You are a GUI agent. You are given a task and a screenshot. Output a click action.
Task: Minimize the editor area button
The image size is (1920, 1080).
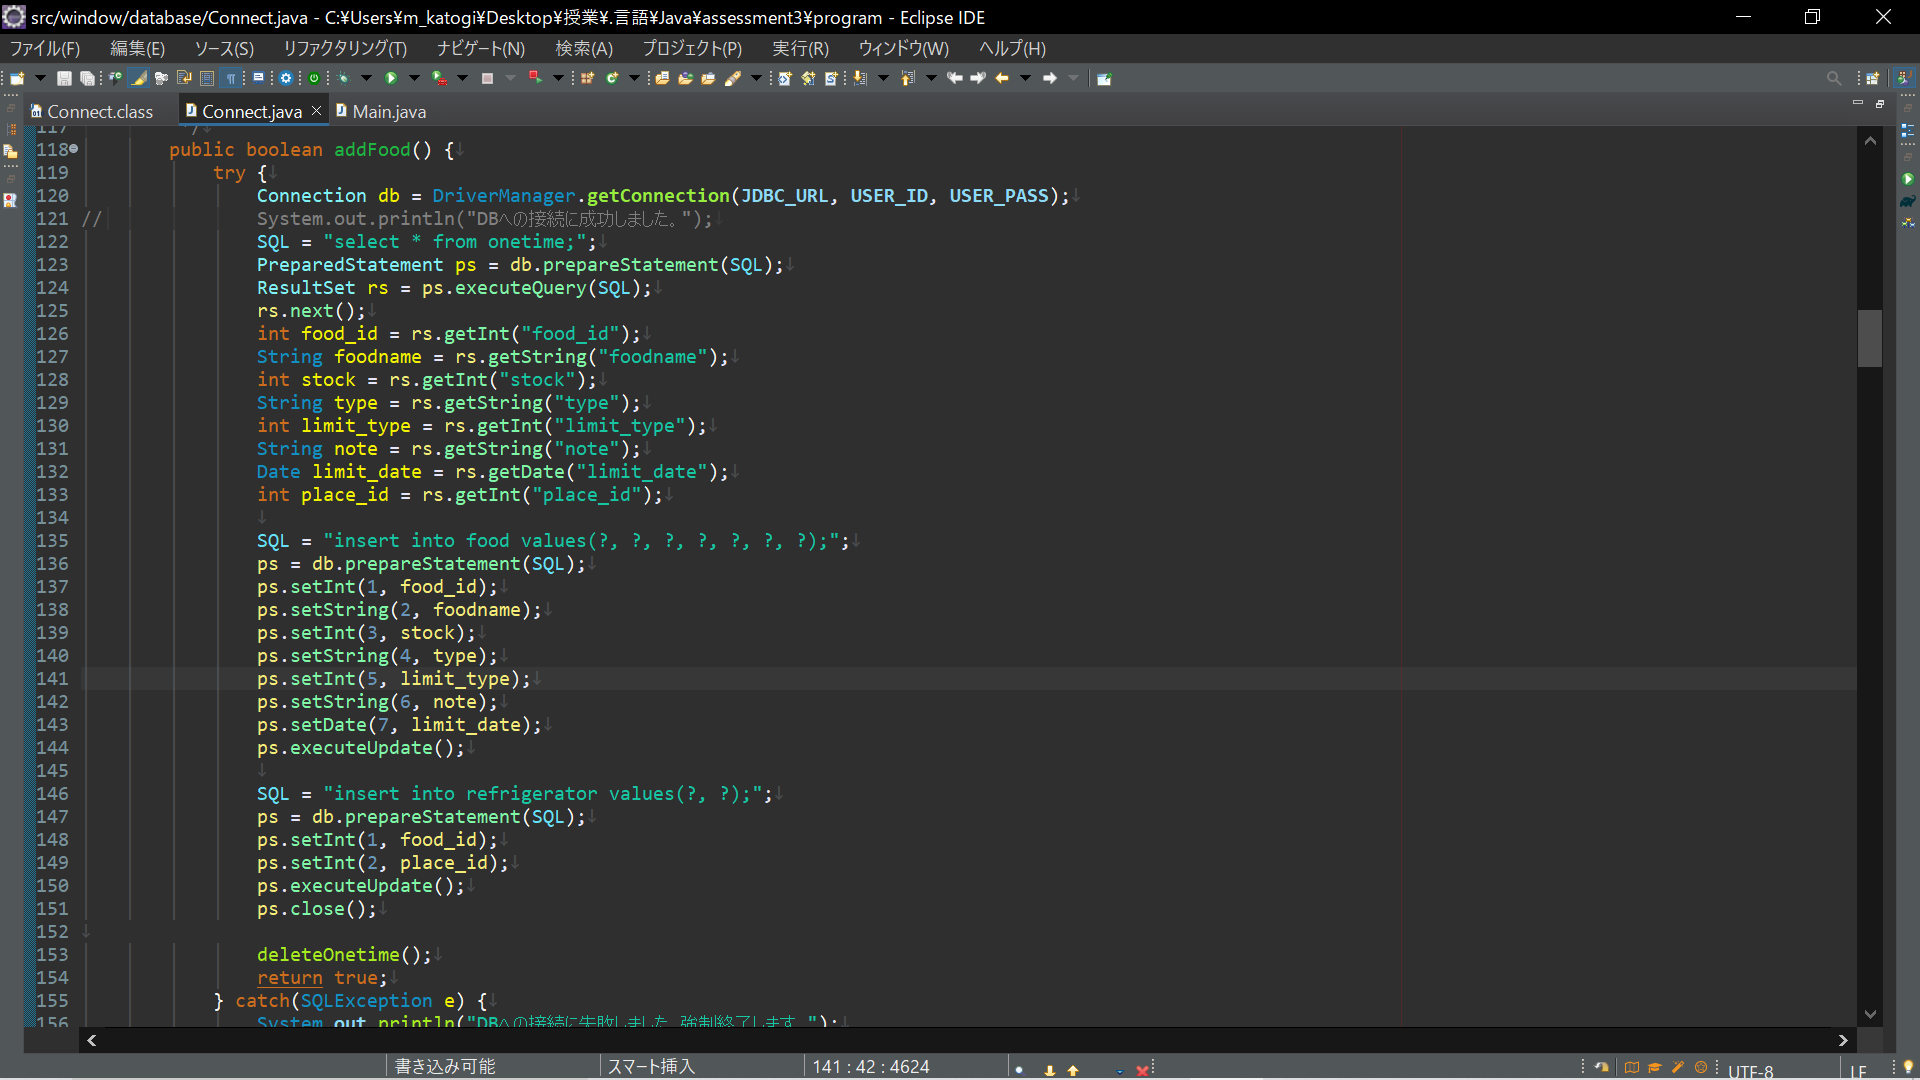(x=1858, y=103)
